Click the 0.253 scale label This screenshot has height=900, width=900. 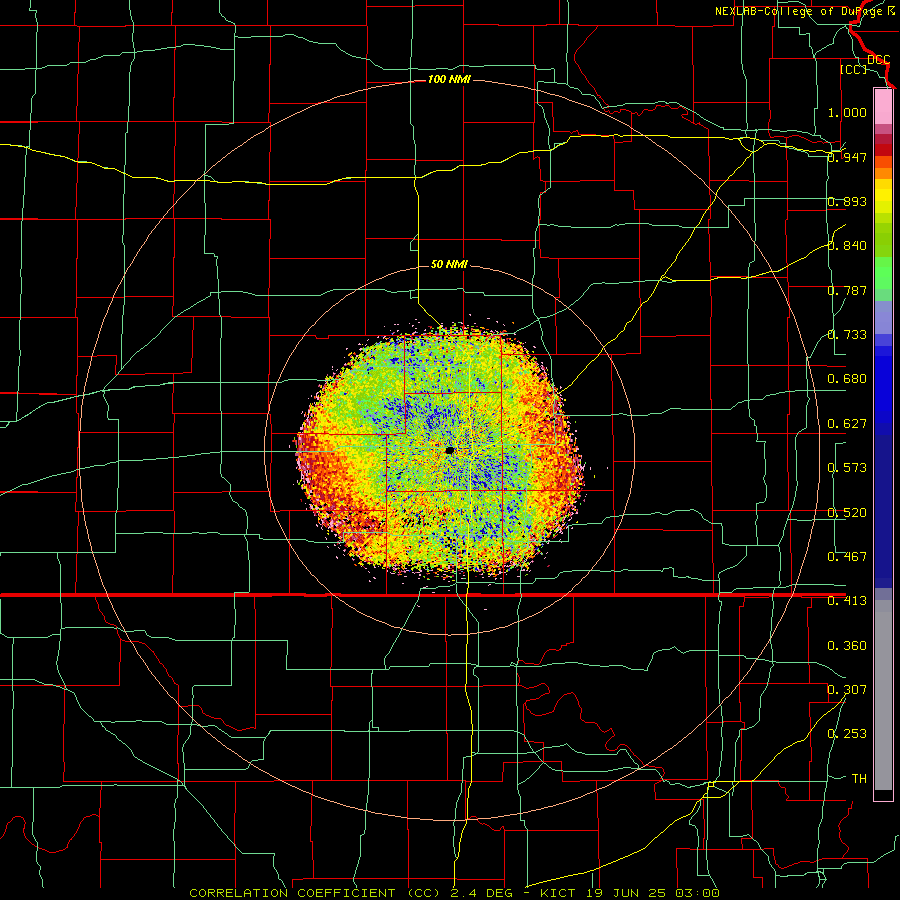tap(847, 734)
